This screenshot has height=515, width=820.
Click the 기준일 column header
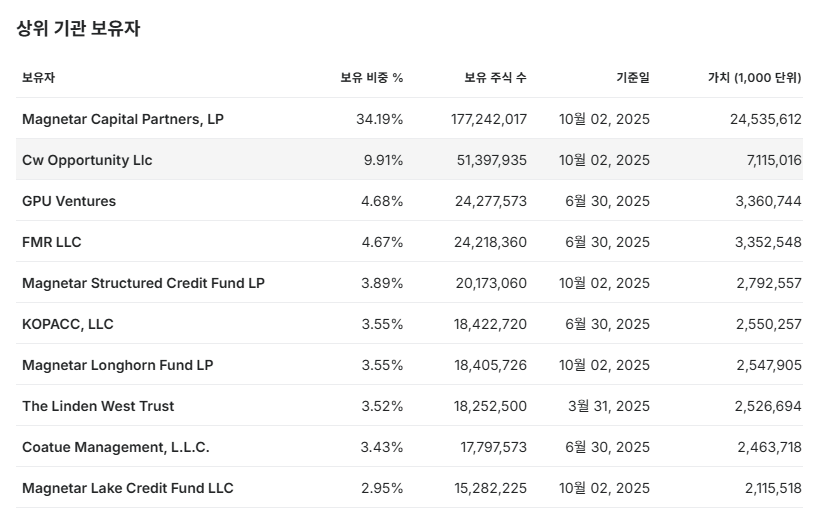coord(633,78)
